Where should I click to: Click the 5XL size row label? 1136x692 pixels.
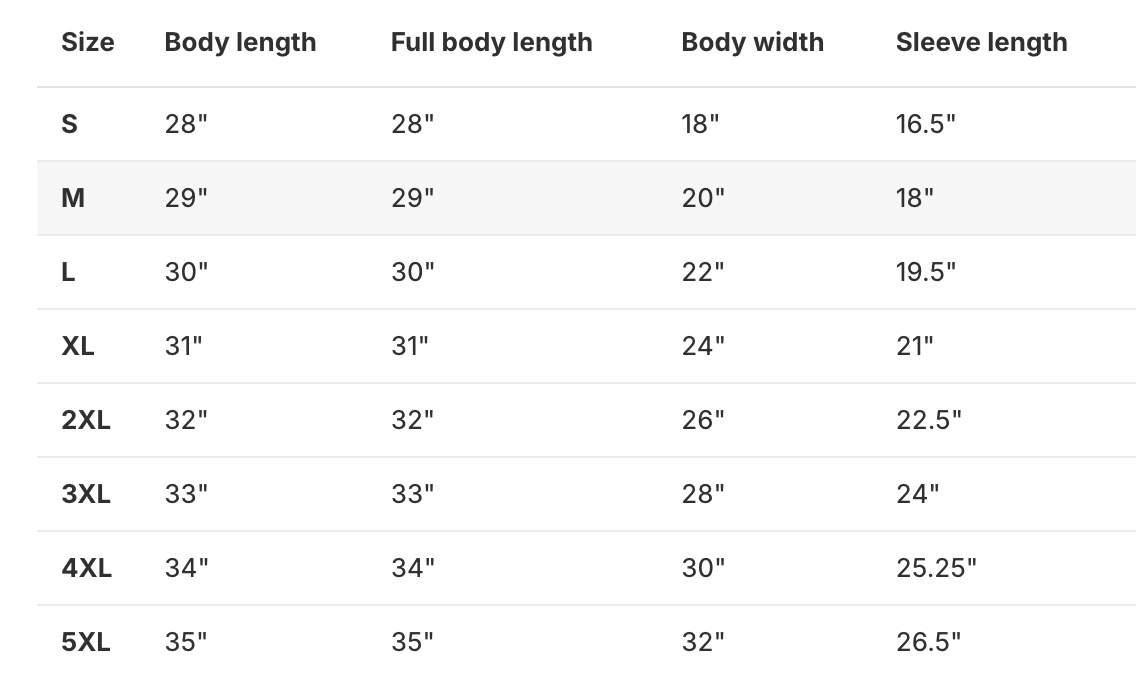[86, 642]
